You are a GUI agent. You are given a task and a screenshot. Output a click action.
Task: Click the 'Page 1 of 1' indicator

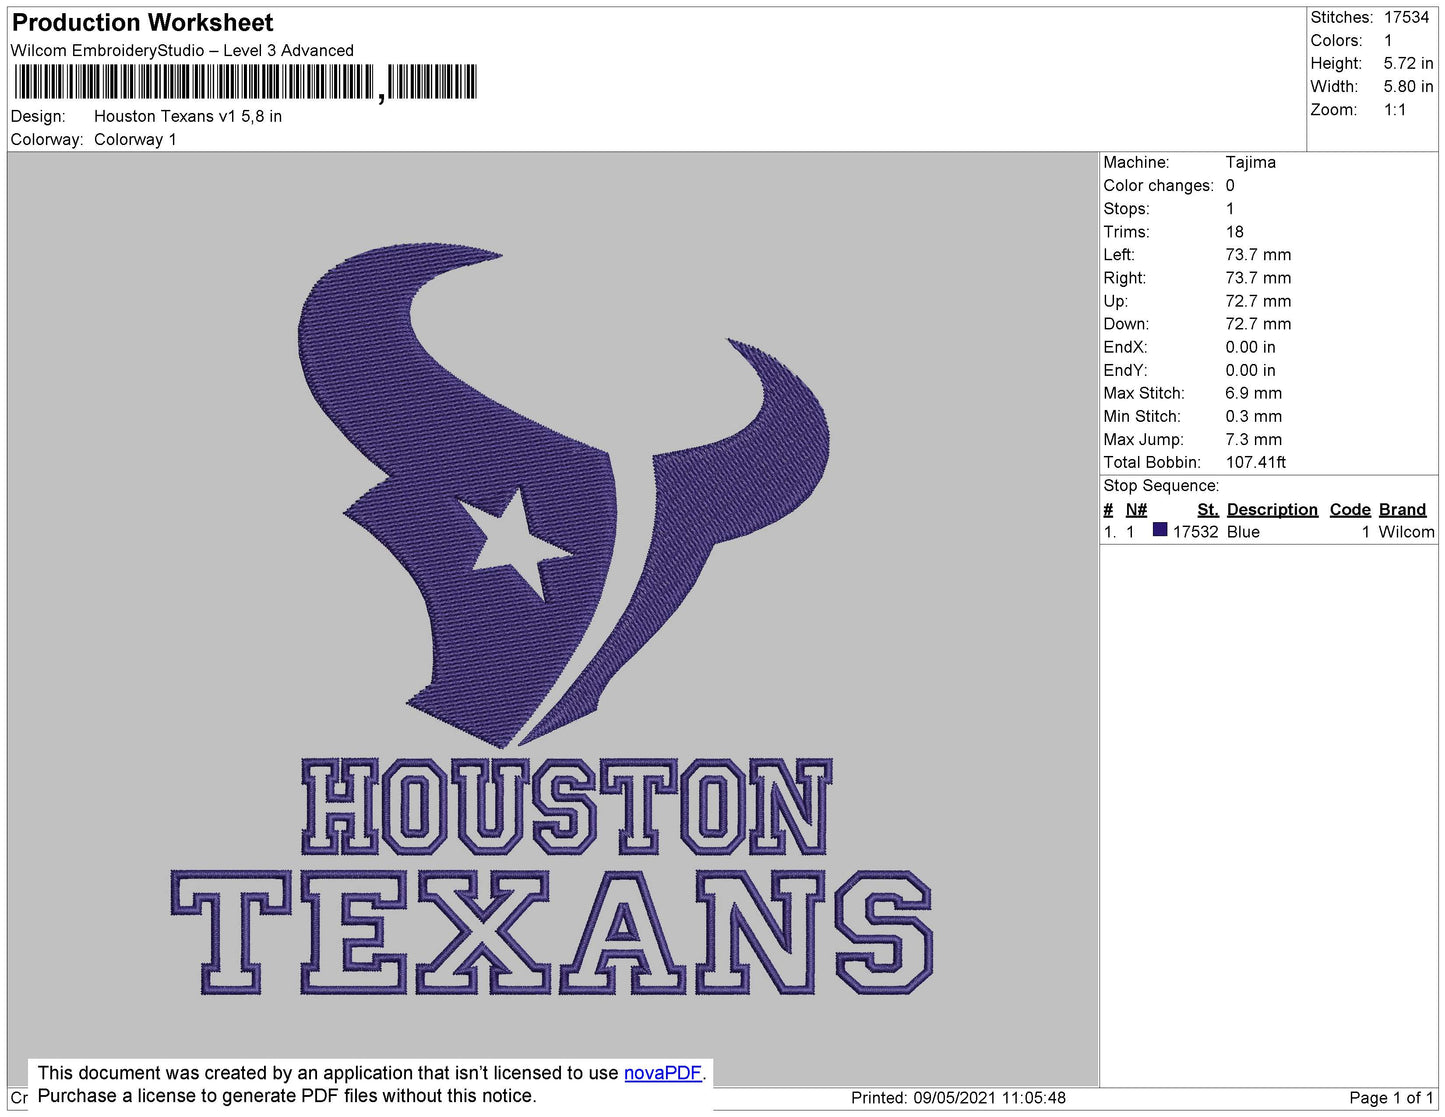click(1391, 1098)
